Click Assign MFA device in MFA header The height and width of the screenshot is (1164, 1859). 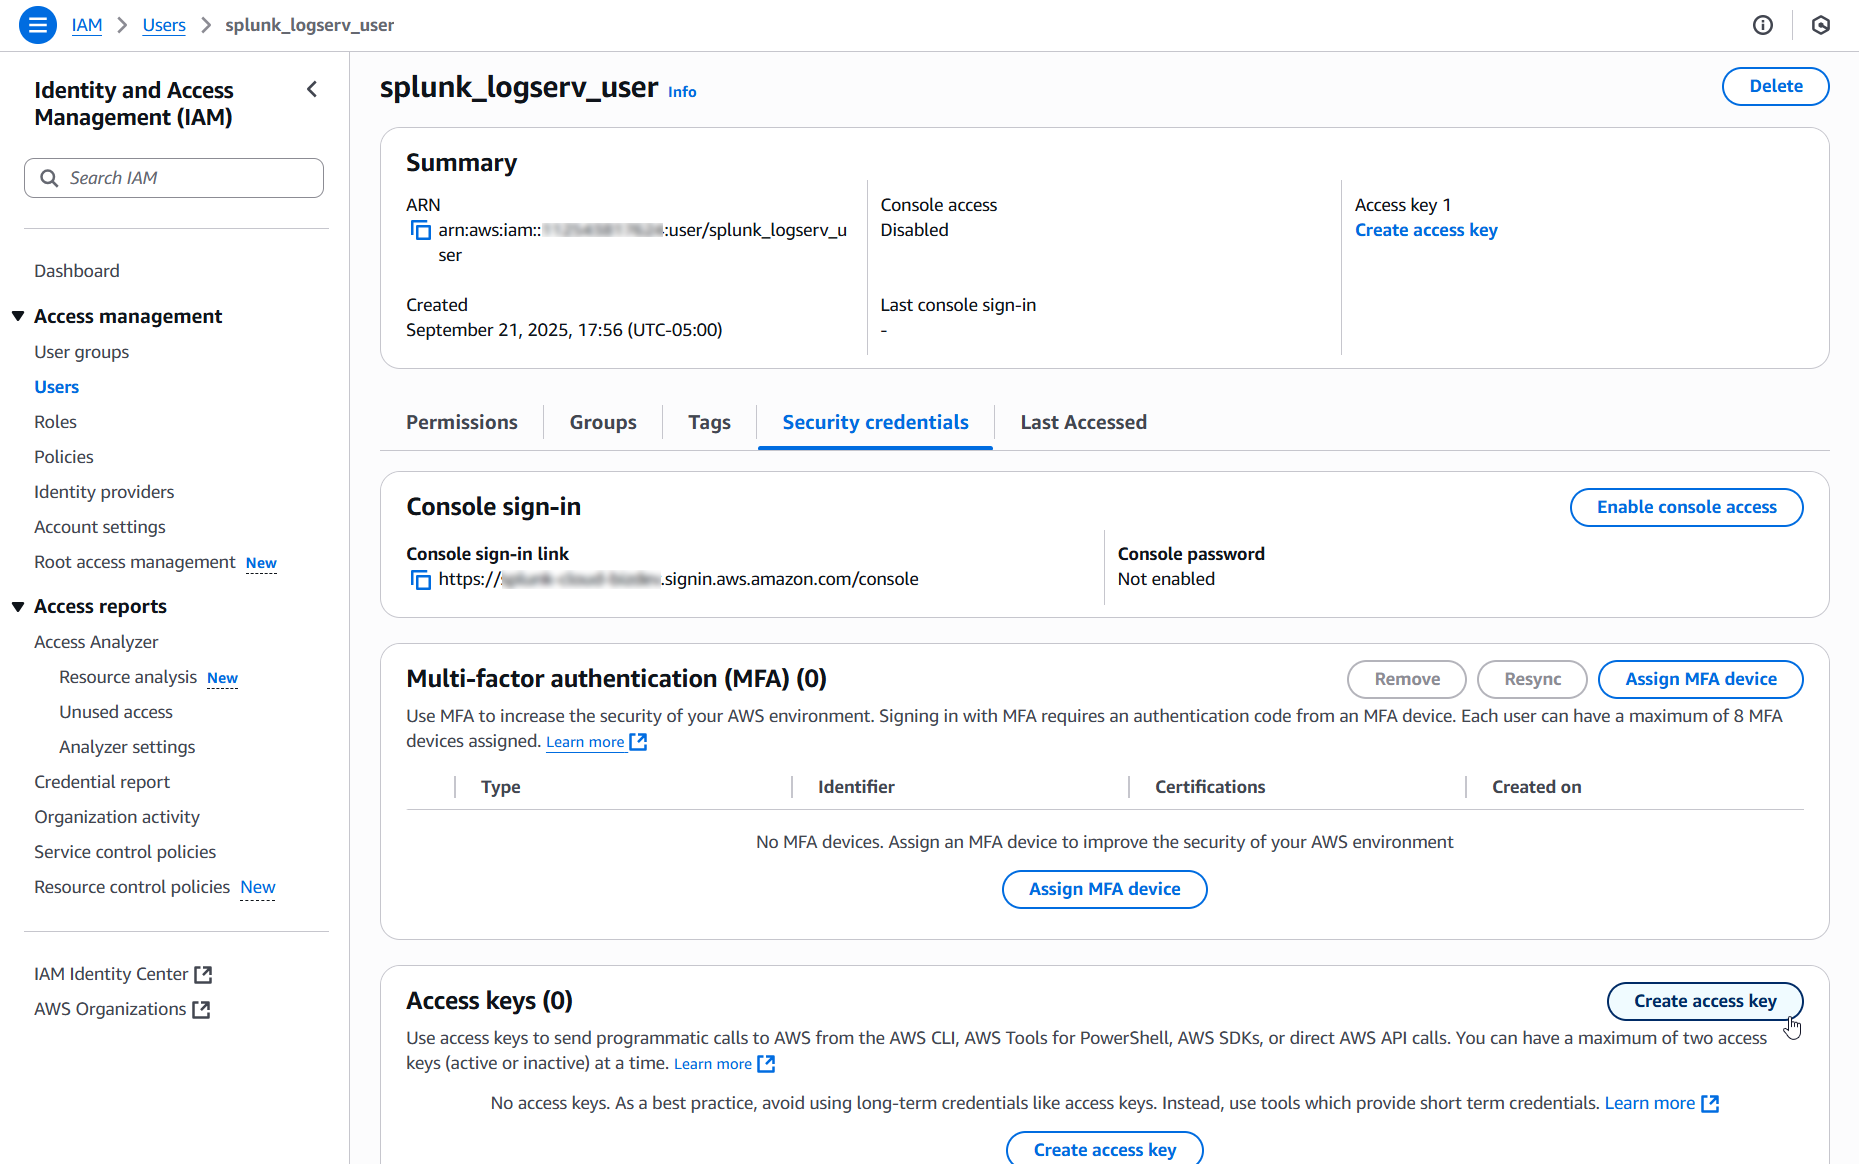coord(1700,679)
